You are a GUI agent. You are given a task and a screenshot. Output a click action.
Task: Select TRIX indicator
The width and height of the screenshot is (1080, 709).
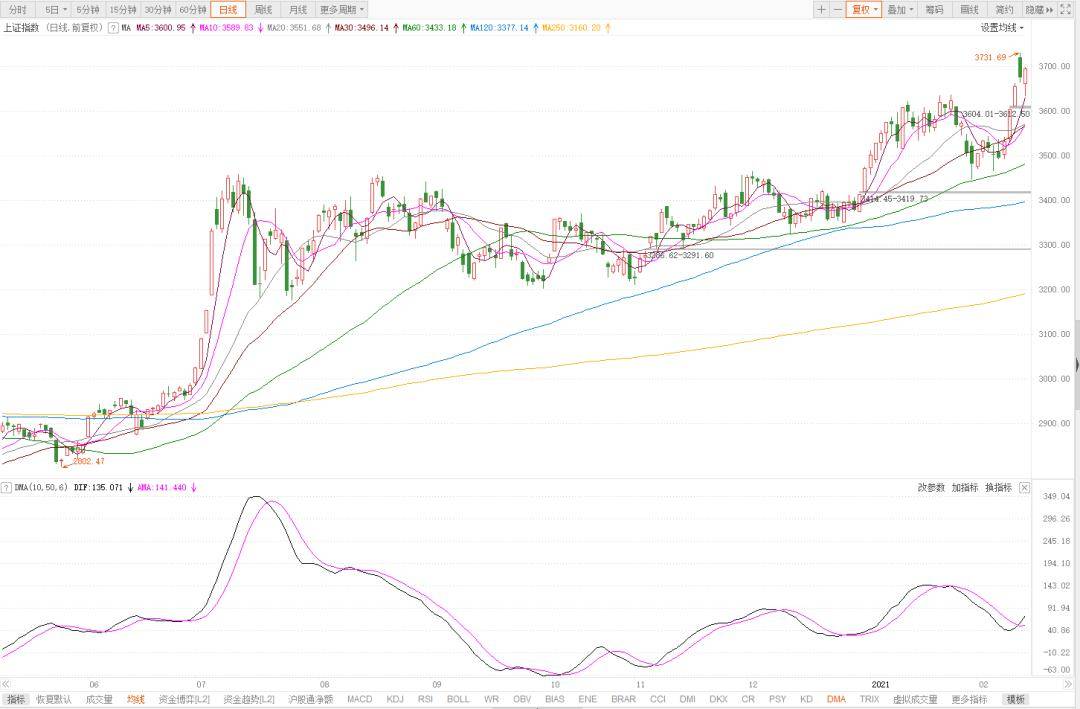(x=869, y=699)
